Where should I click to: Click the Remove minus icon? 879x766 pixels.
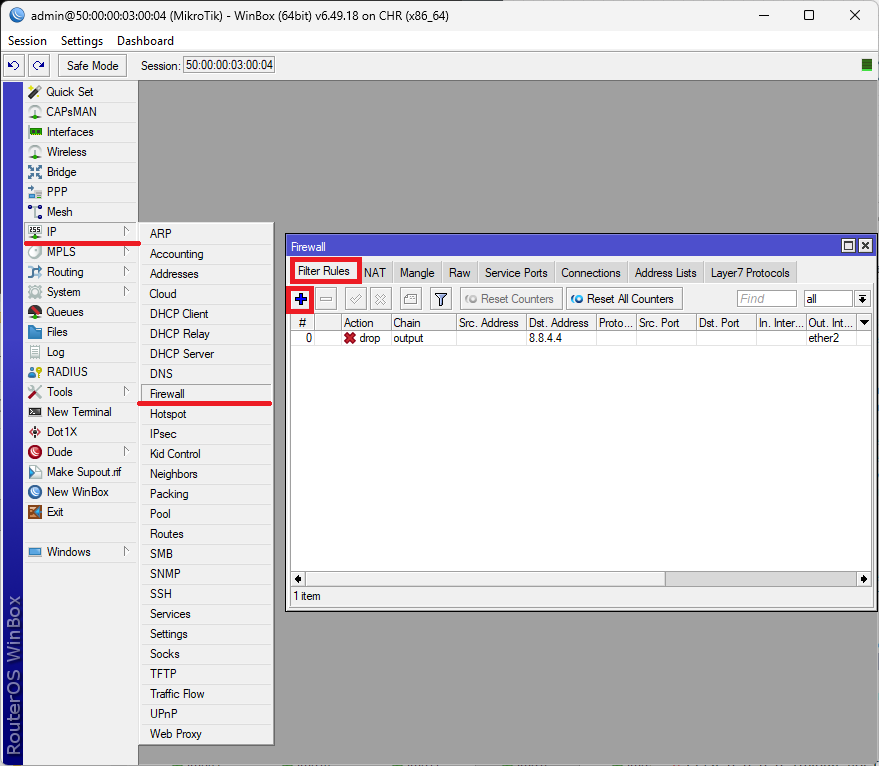(x=327, y=299)
